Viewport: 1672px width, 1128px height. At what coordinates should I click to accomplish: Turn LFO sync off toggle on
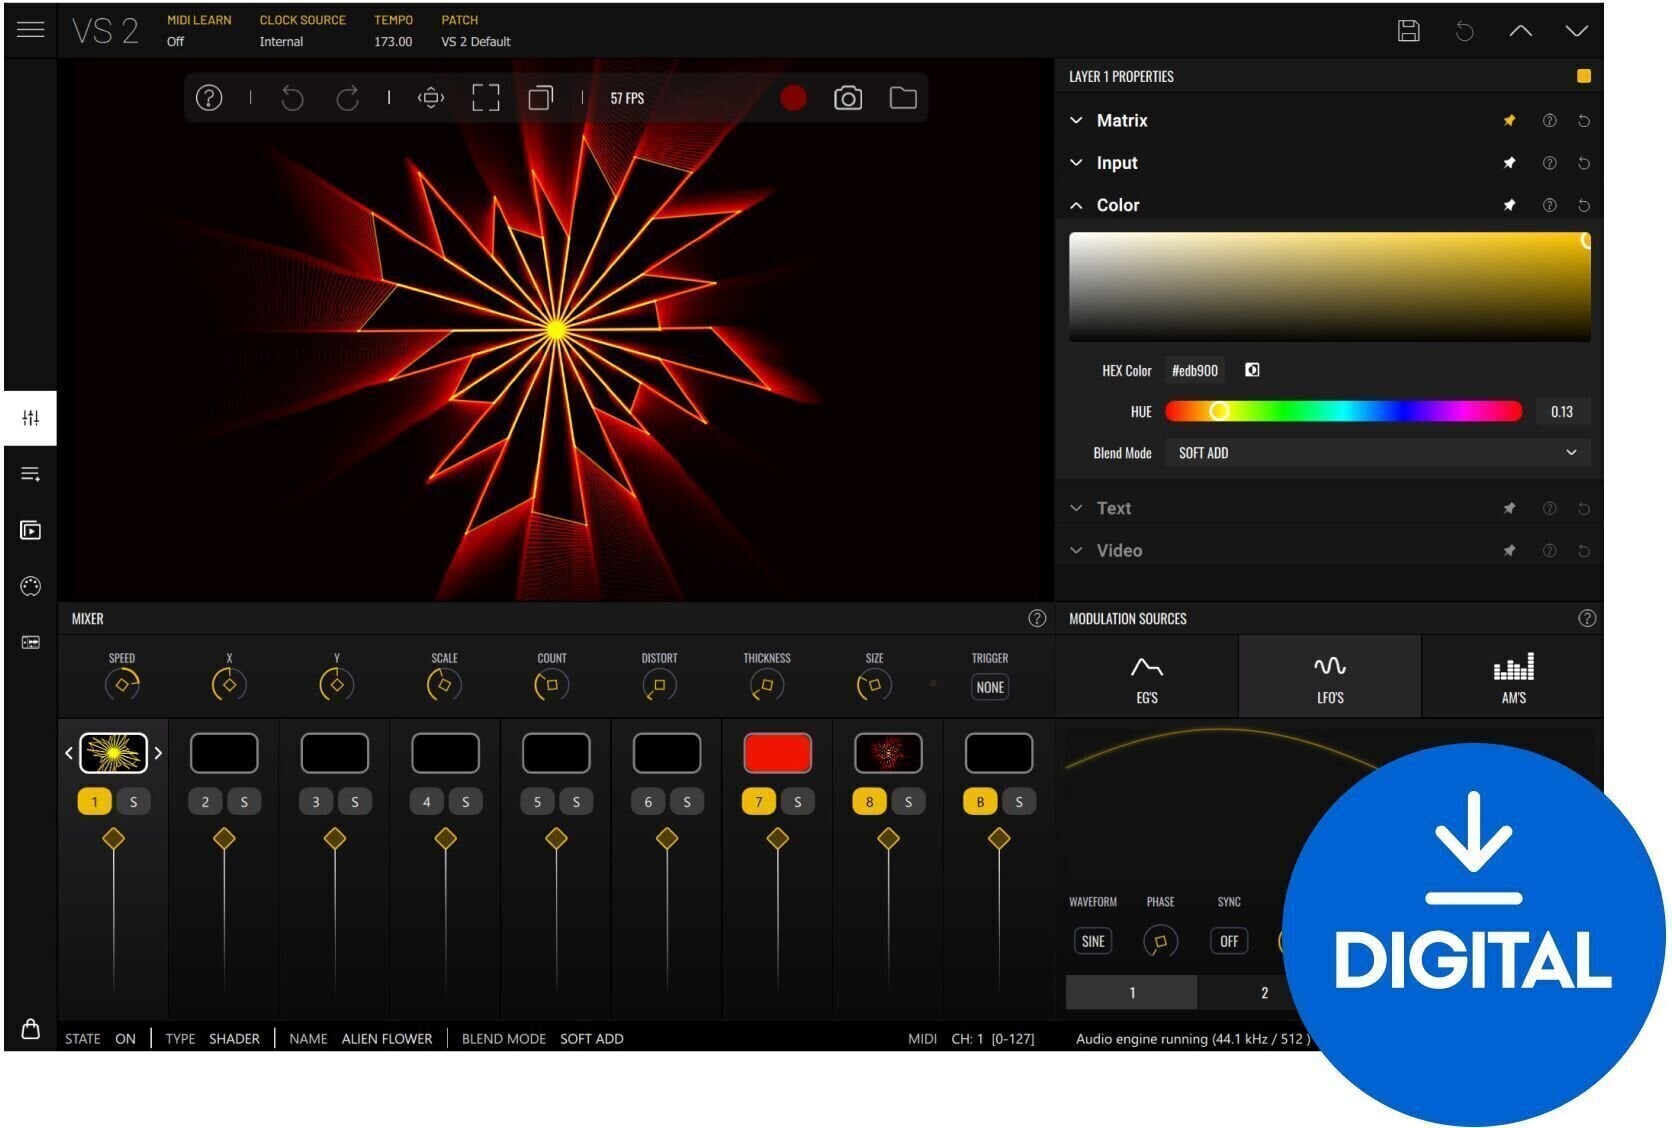(x=1228, y=940)
